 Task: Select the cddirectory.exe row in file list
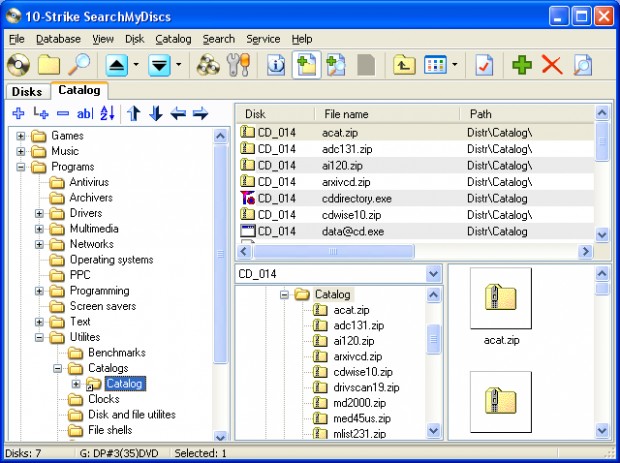click(x=416, y=198)
